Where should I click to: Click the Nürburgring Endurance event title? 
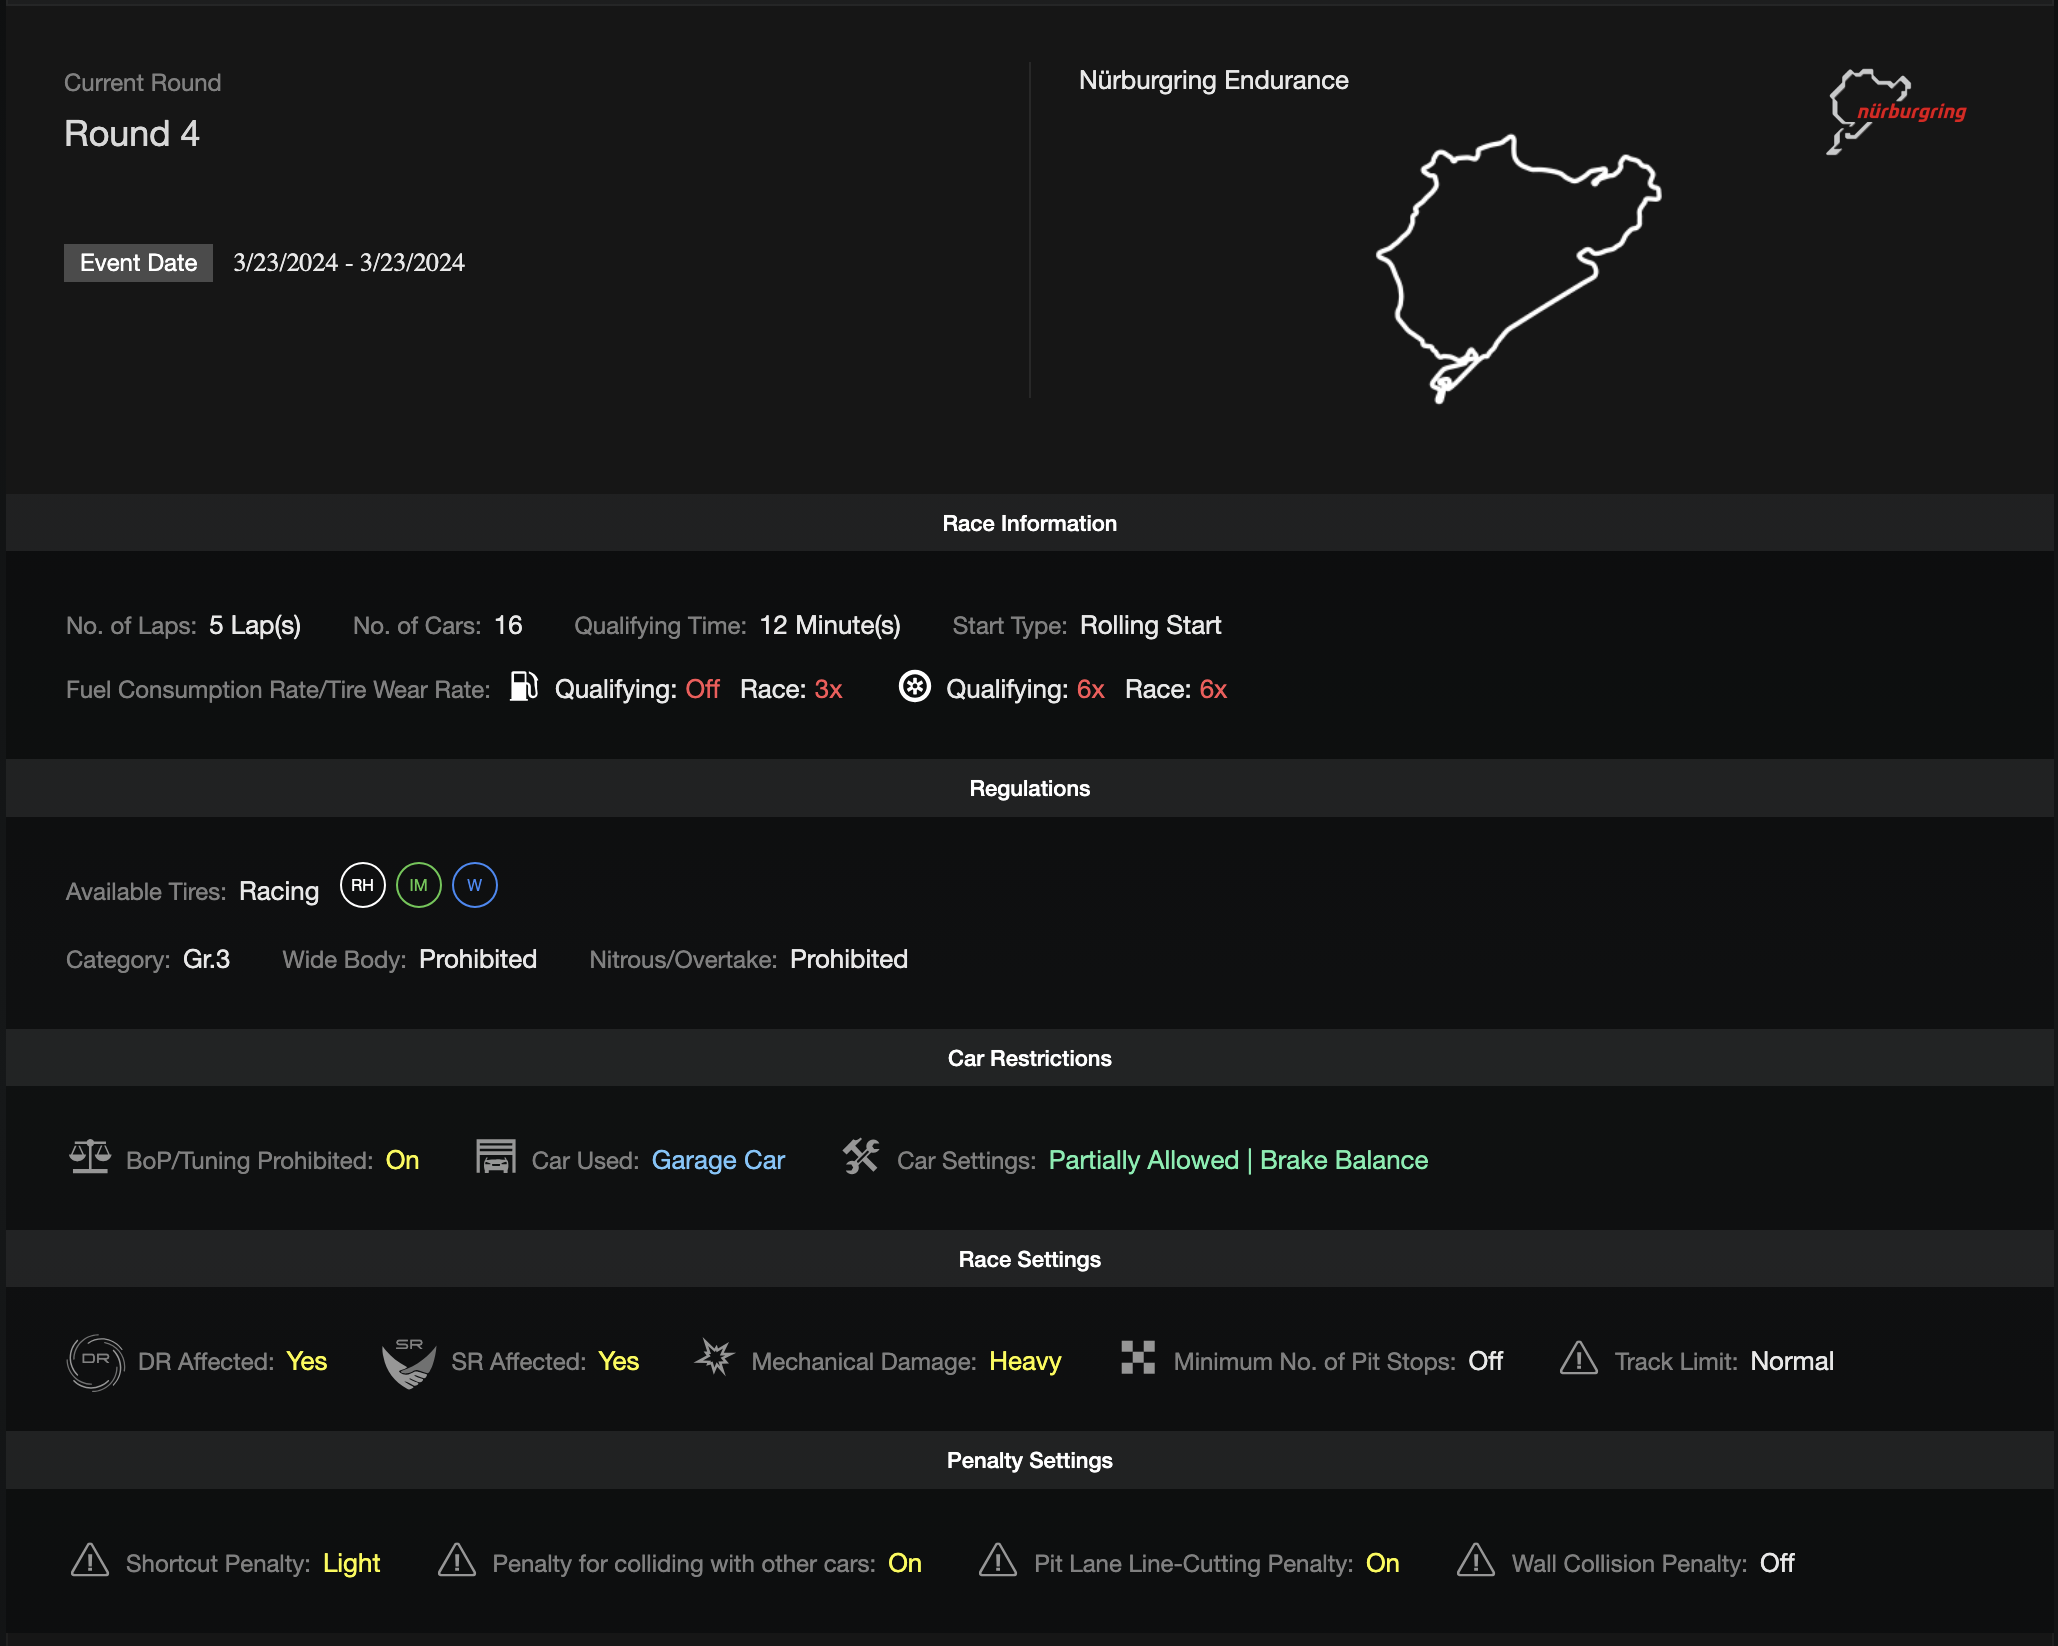point(1213,81)
